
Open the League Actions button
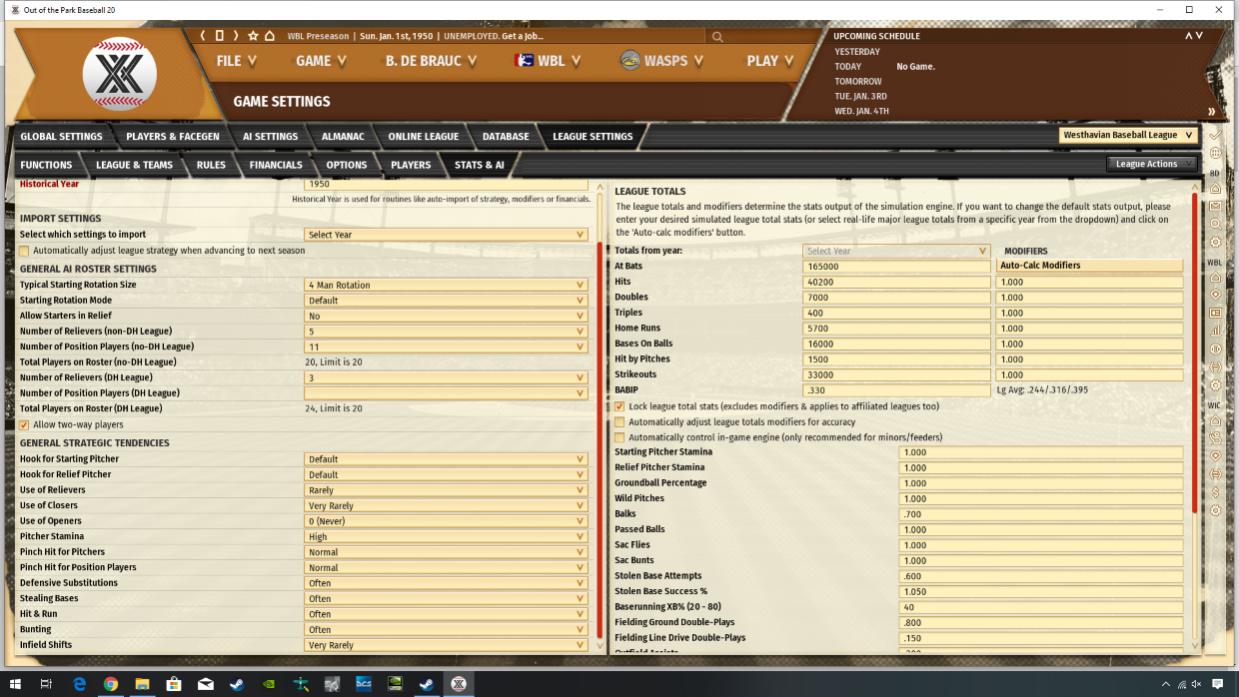pos(1152,162)
